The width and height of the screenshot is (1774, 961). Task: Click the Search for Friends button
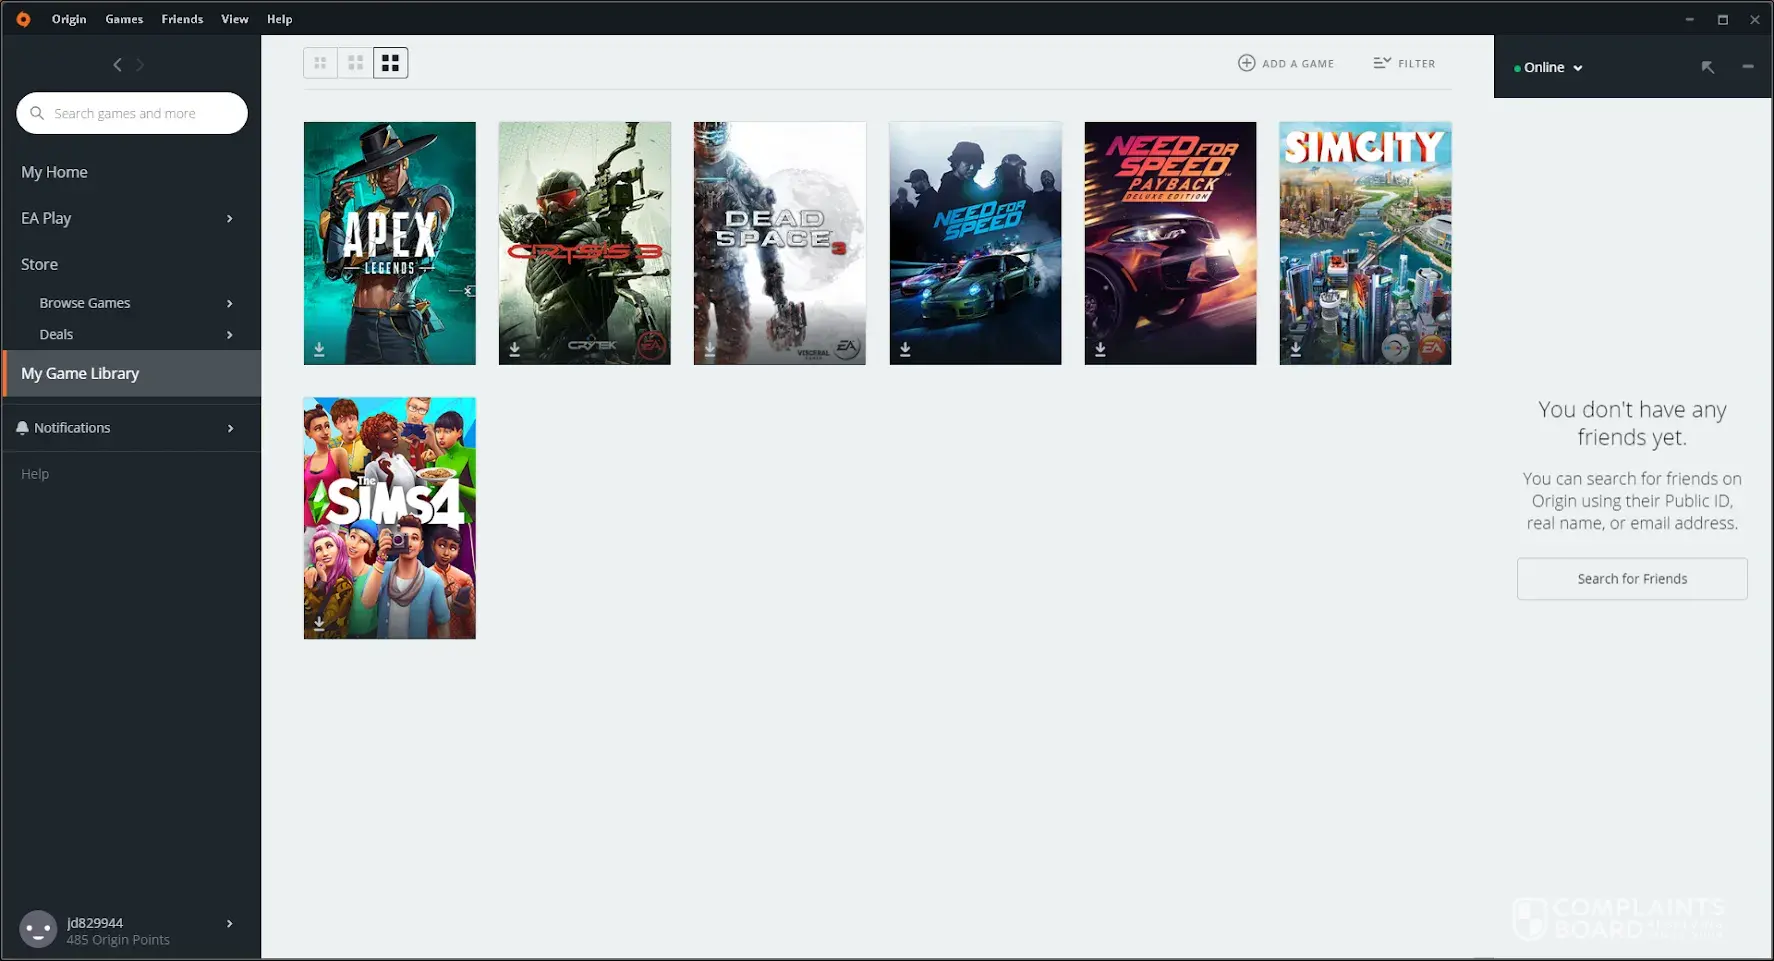point(1631,579)
